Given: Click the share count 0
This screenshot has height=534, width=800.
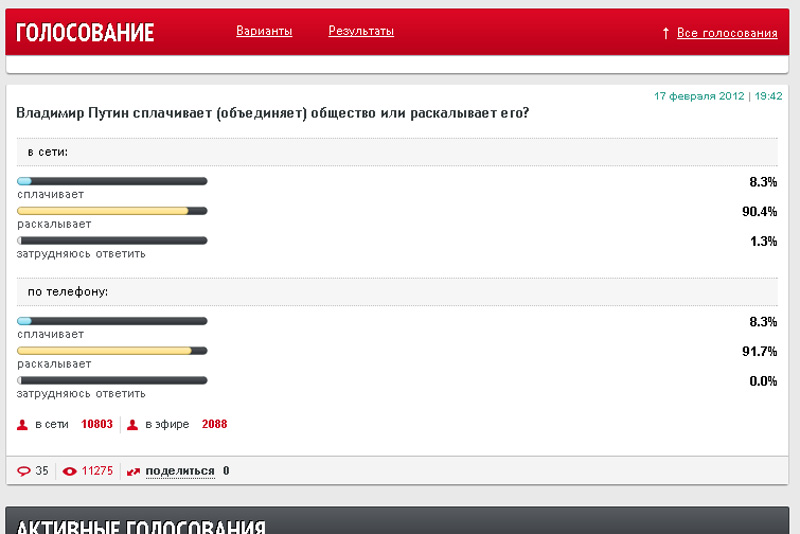Looking at the screenshot, I should (x=226, y=471).
